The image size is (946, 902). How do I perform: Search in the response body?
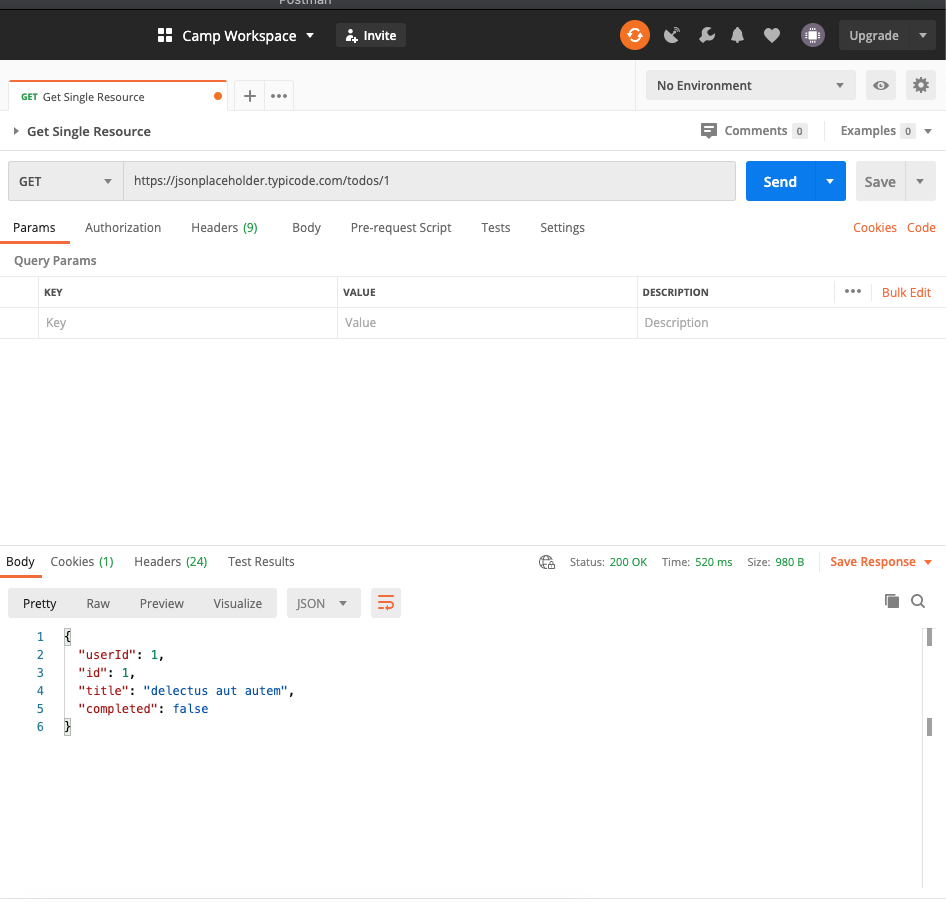pos(918,601)
